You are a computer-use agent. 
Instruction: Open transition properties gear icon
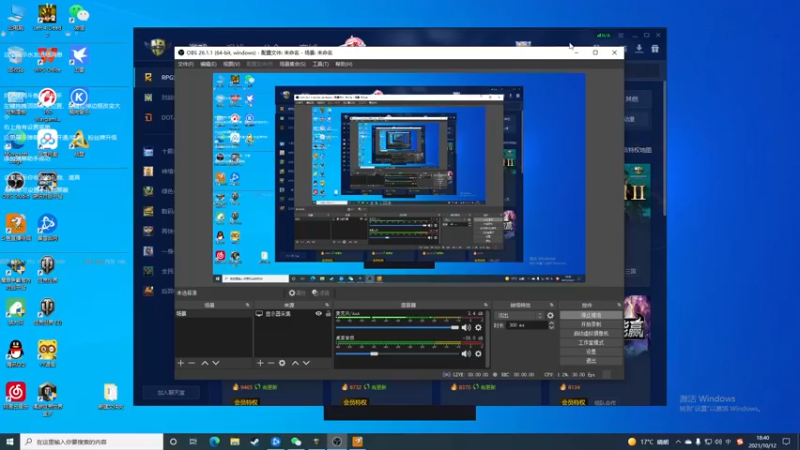(x=550, y=315)
